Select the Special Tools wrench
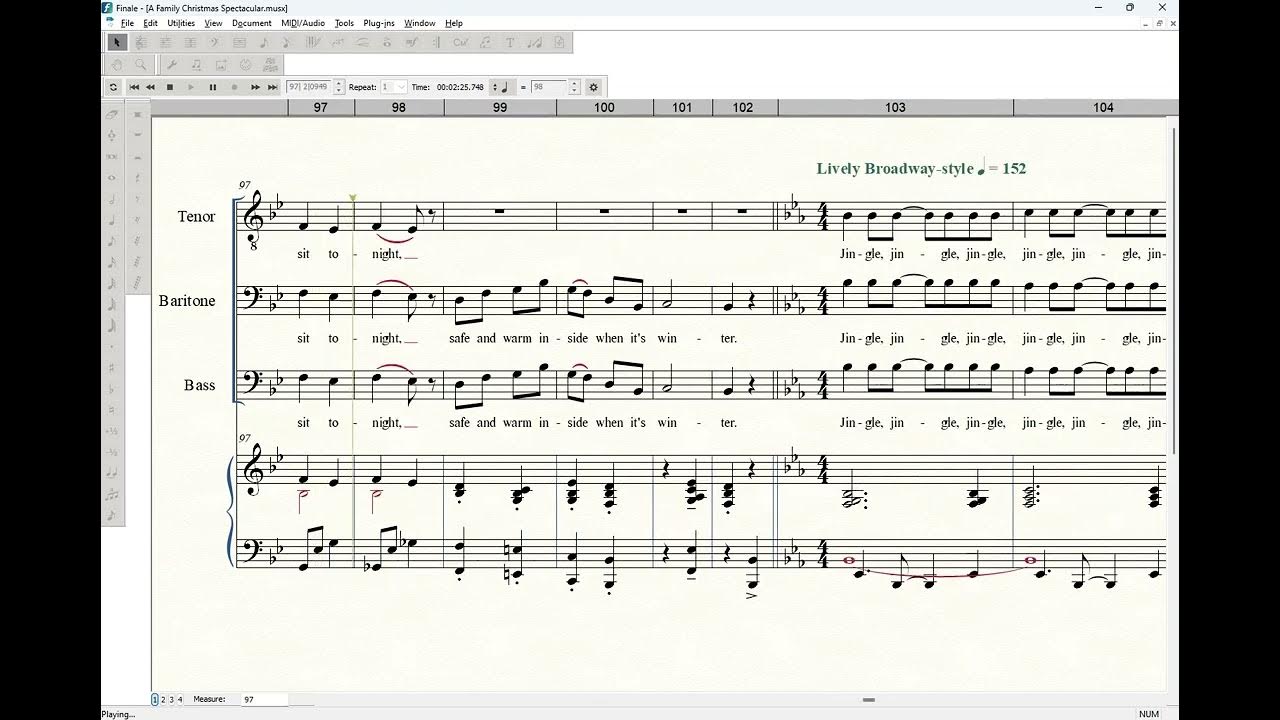This screenshot has width=1280, height=720. point(172,65)
